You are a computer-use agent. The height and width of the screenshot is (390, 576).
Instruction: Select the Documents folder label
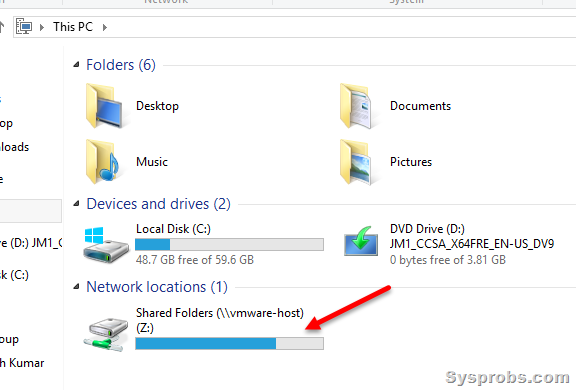click(x=420, y=106)
